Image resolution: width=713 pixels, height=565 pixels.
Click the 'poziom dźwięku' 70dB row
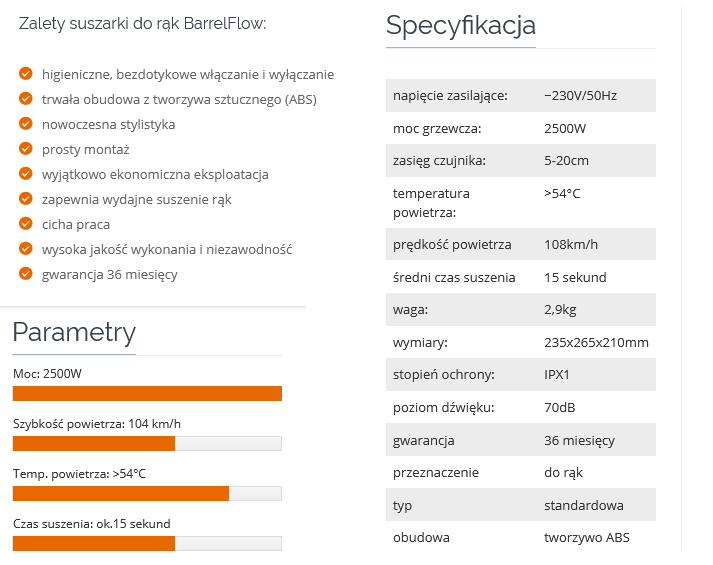[520, 407]
